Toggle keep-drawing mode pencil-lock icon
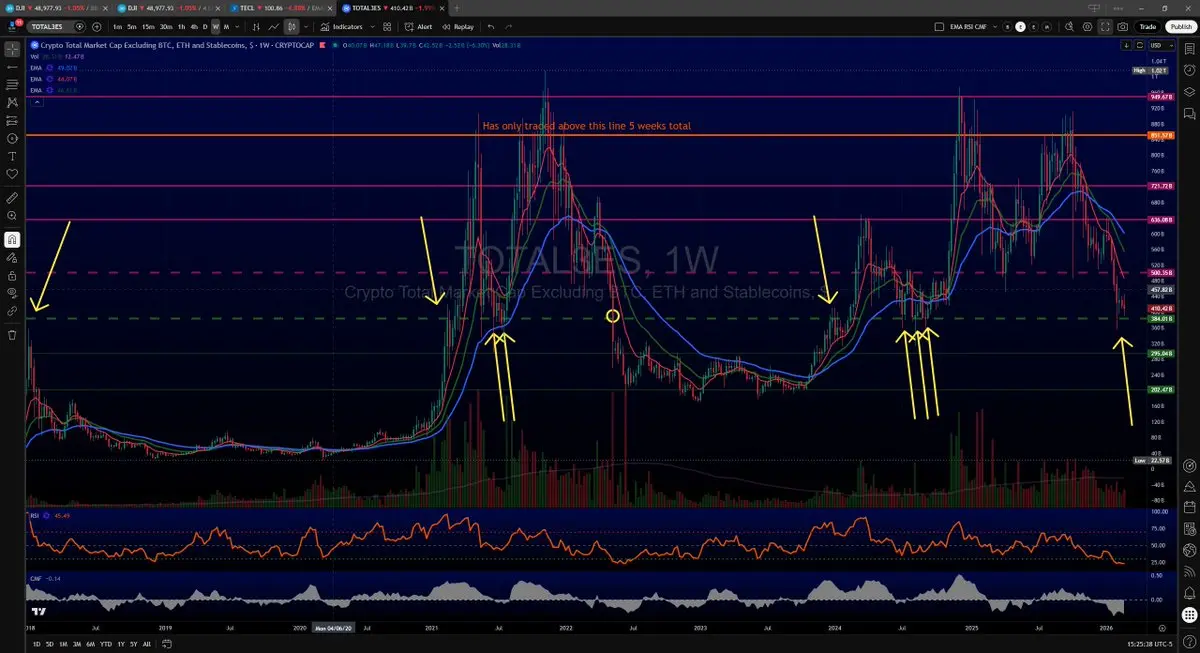 [x=12, y=257]
